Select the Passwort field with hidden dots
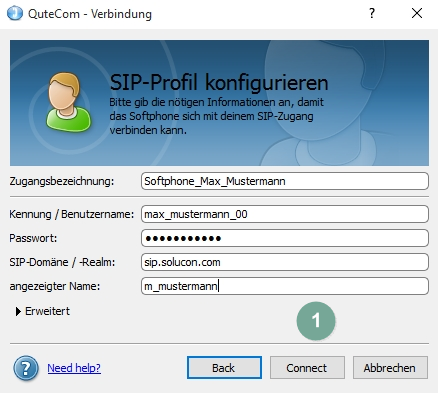Viewport: 438px width, 393px height. 285,238
